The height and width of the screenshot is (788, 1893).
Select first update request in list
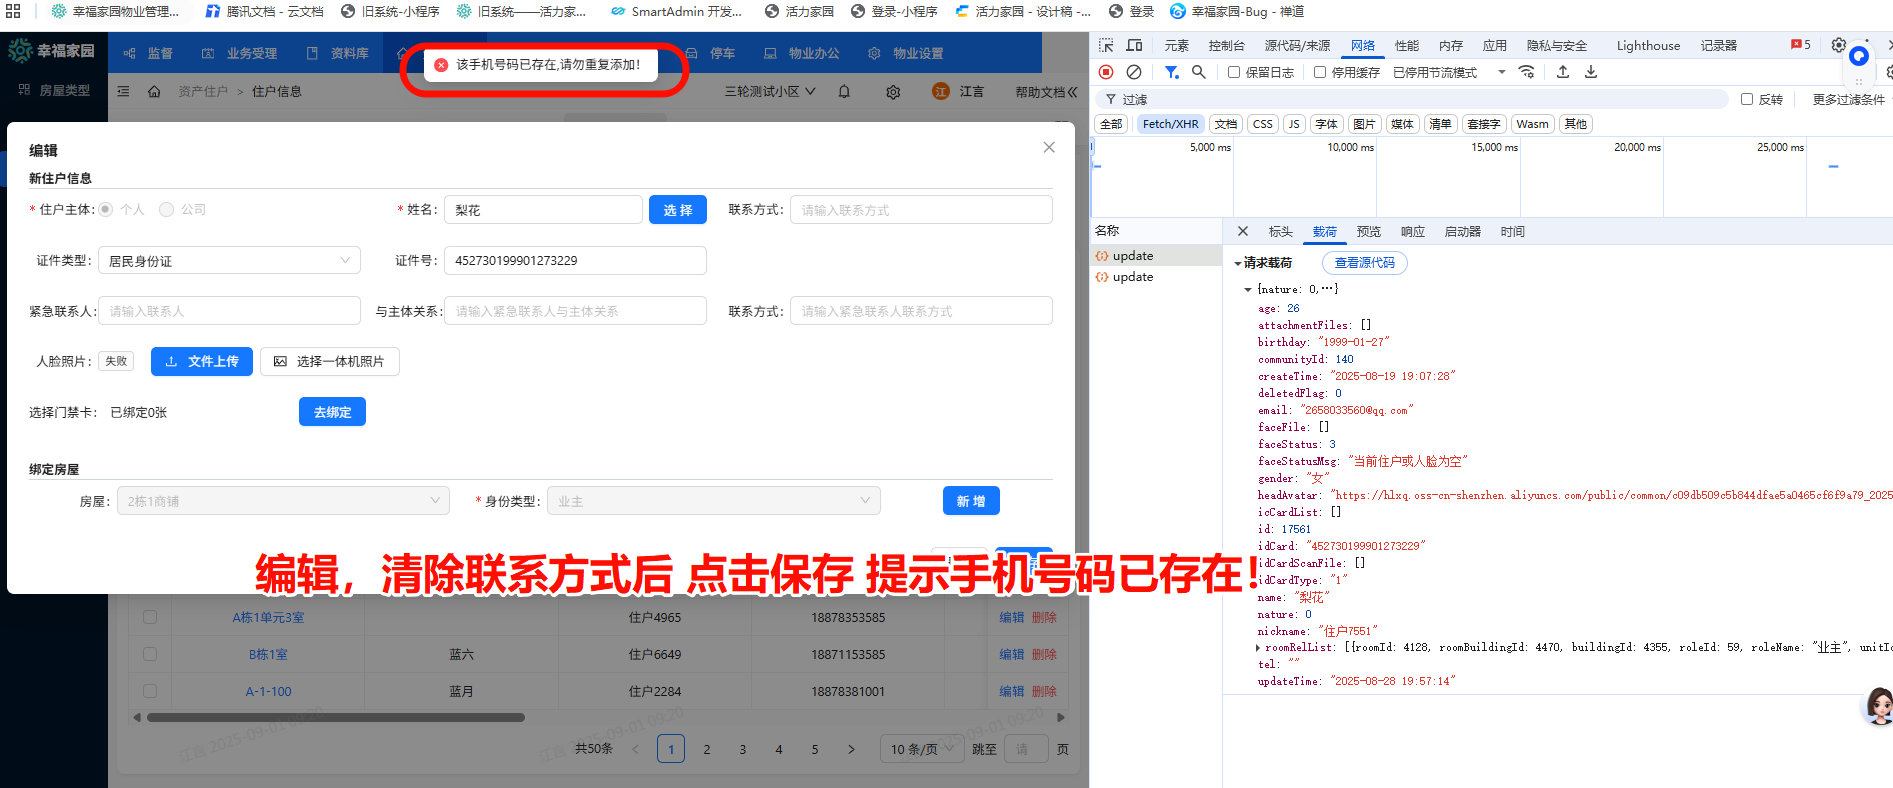click(1156, 256)
